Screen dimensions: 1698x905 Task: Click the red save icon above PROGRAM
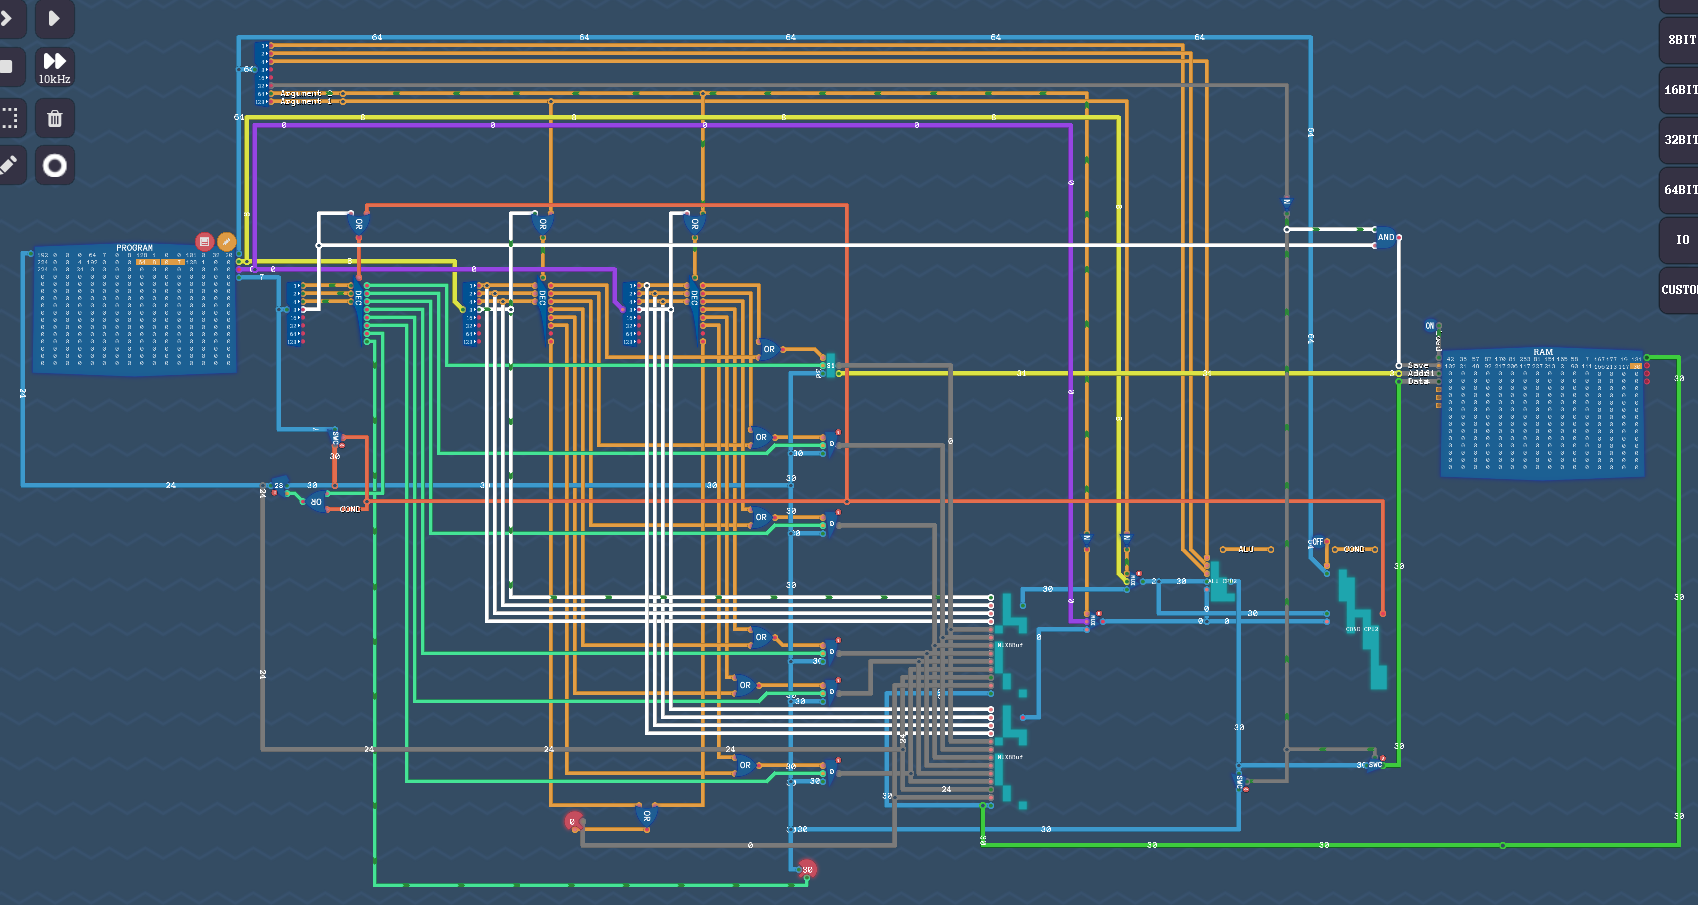click(204, 241)
